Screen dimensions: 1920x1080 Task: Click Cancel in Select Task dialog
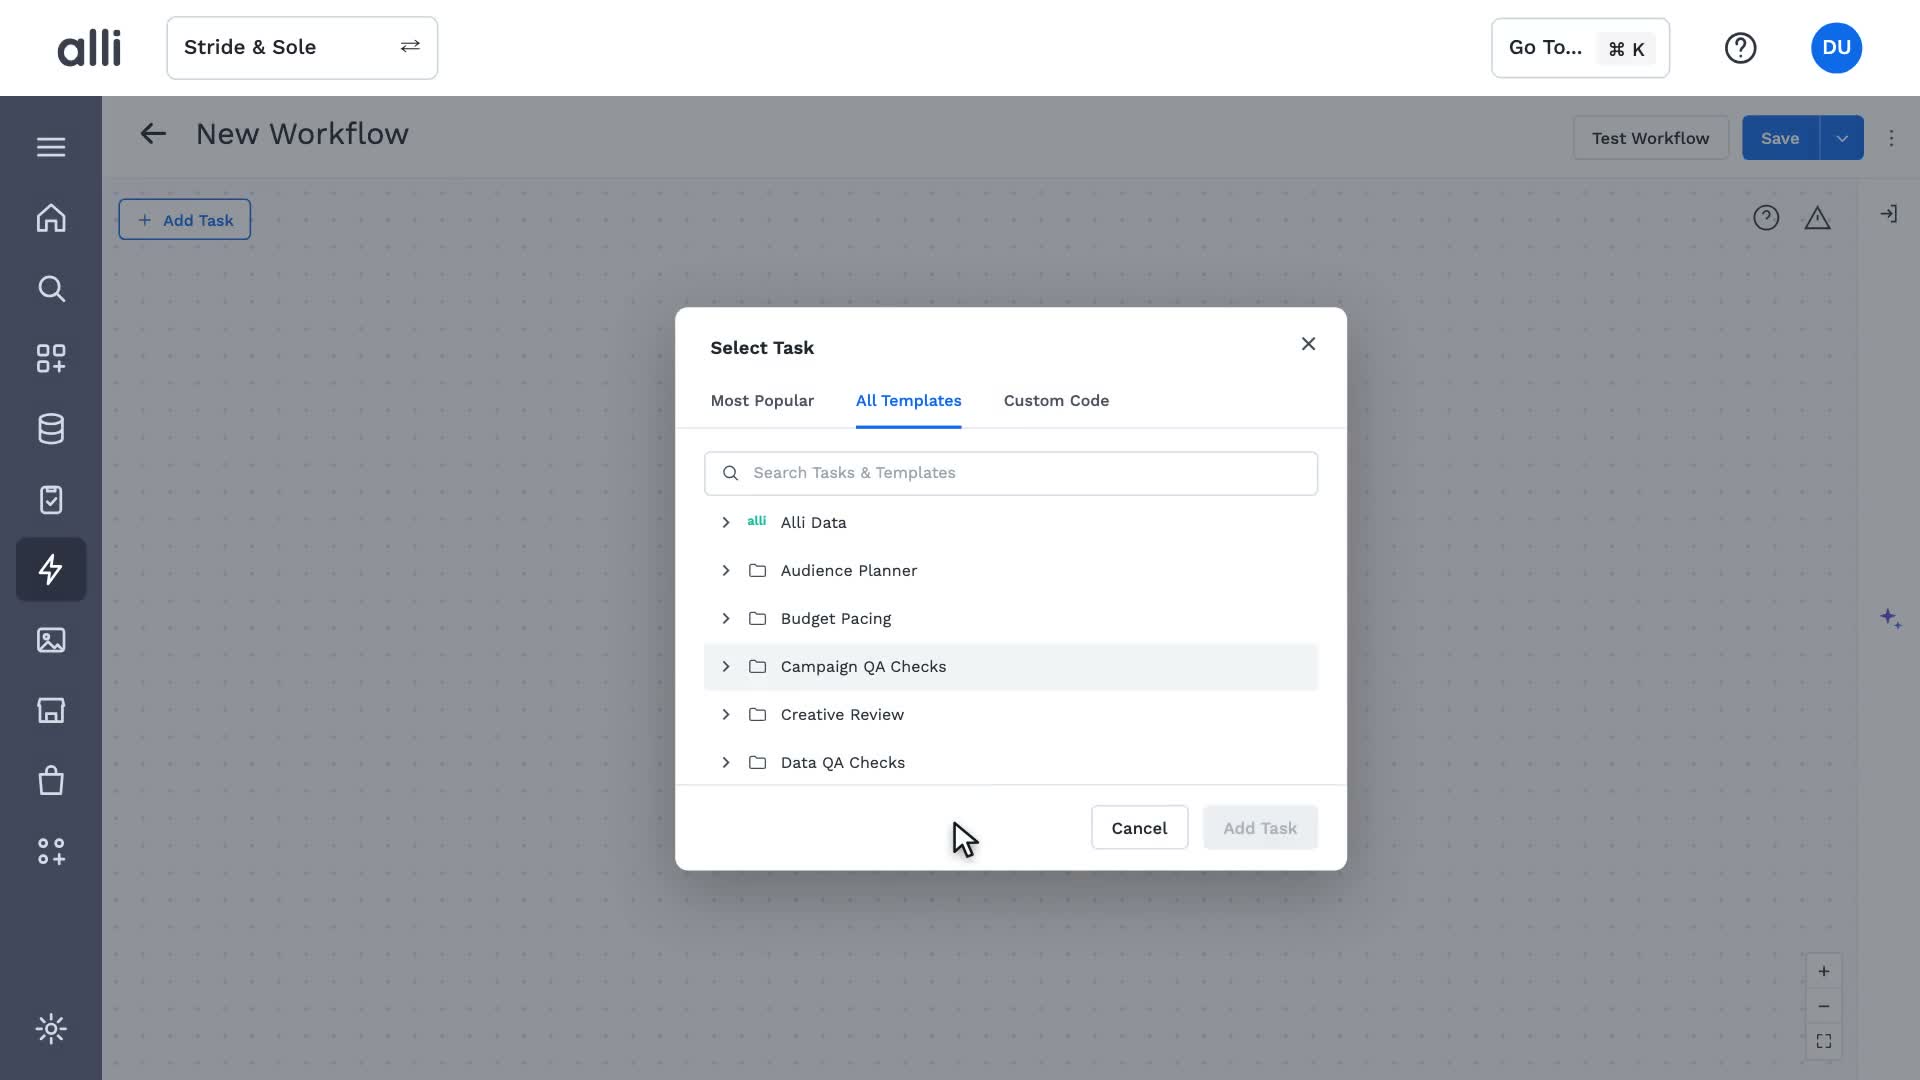click(1139, 828)
